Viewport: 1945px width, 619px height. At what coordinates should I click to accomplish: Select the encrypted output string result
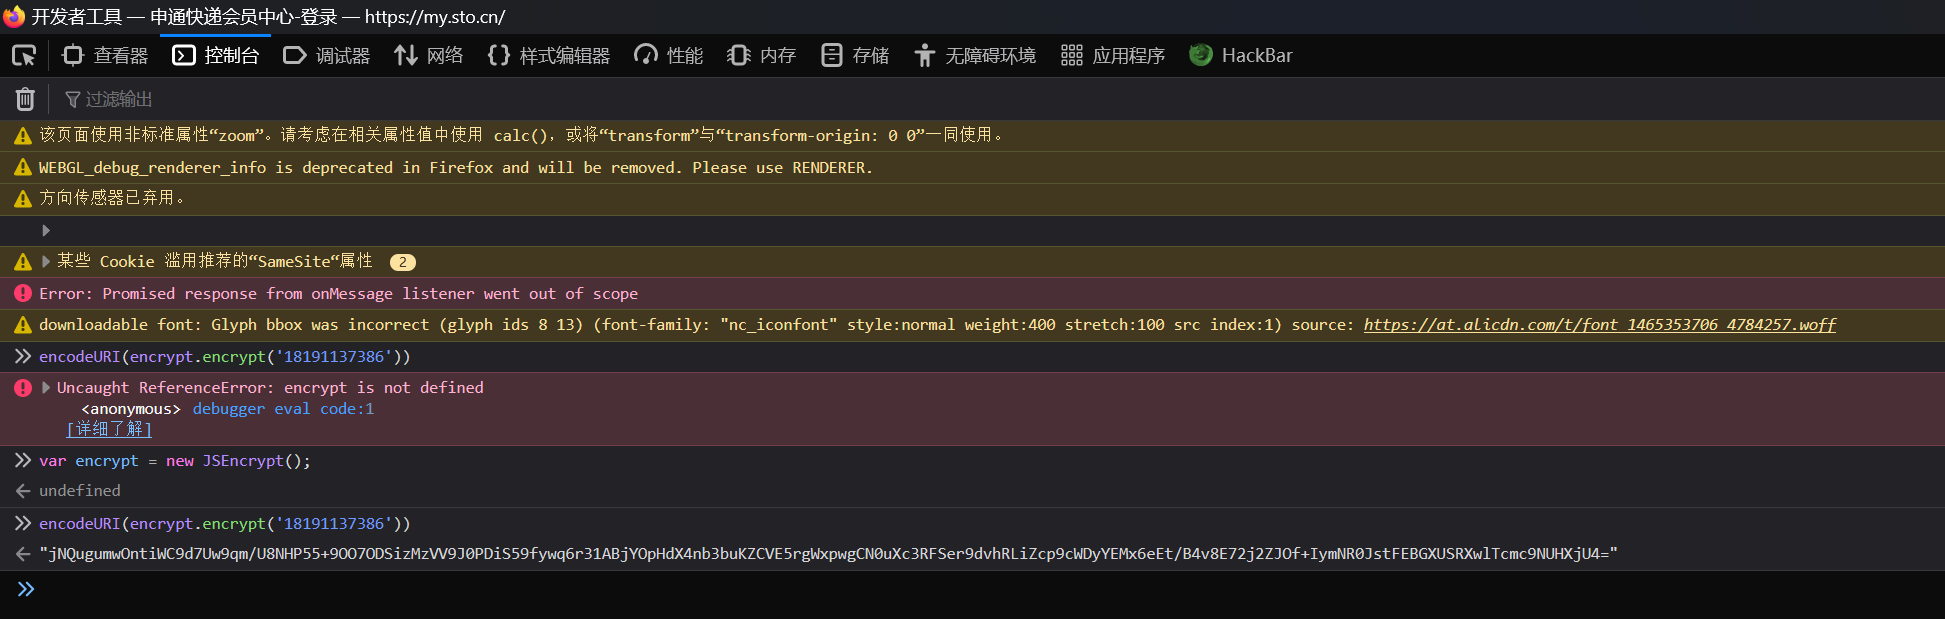coord(828,554)
